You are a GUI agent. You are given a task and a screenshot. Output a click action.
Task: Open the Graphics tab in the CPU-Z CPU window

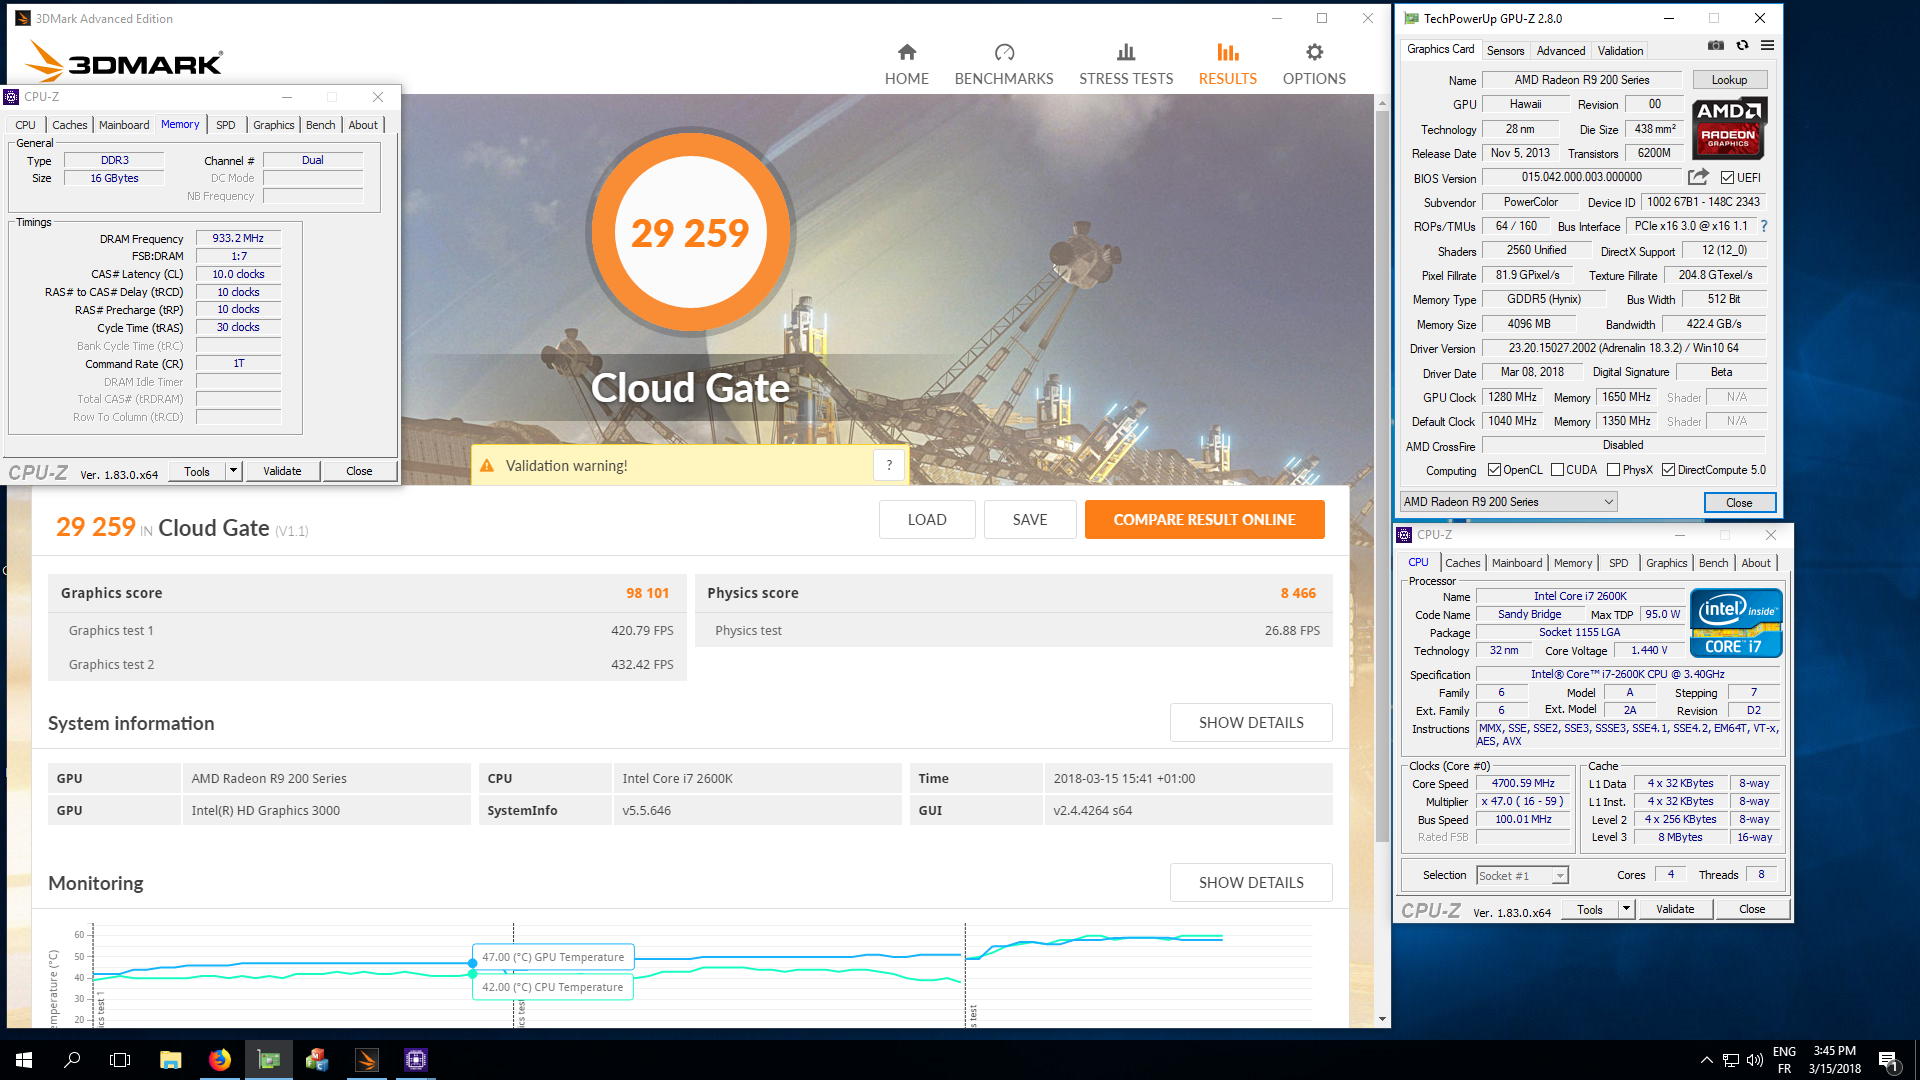tap(1666, 563)
